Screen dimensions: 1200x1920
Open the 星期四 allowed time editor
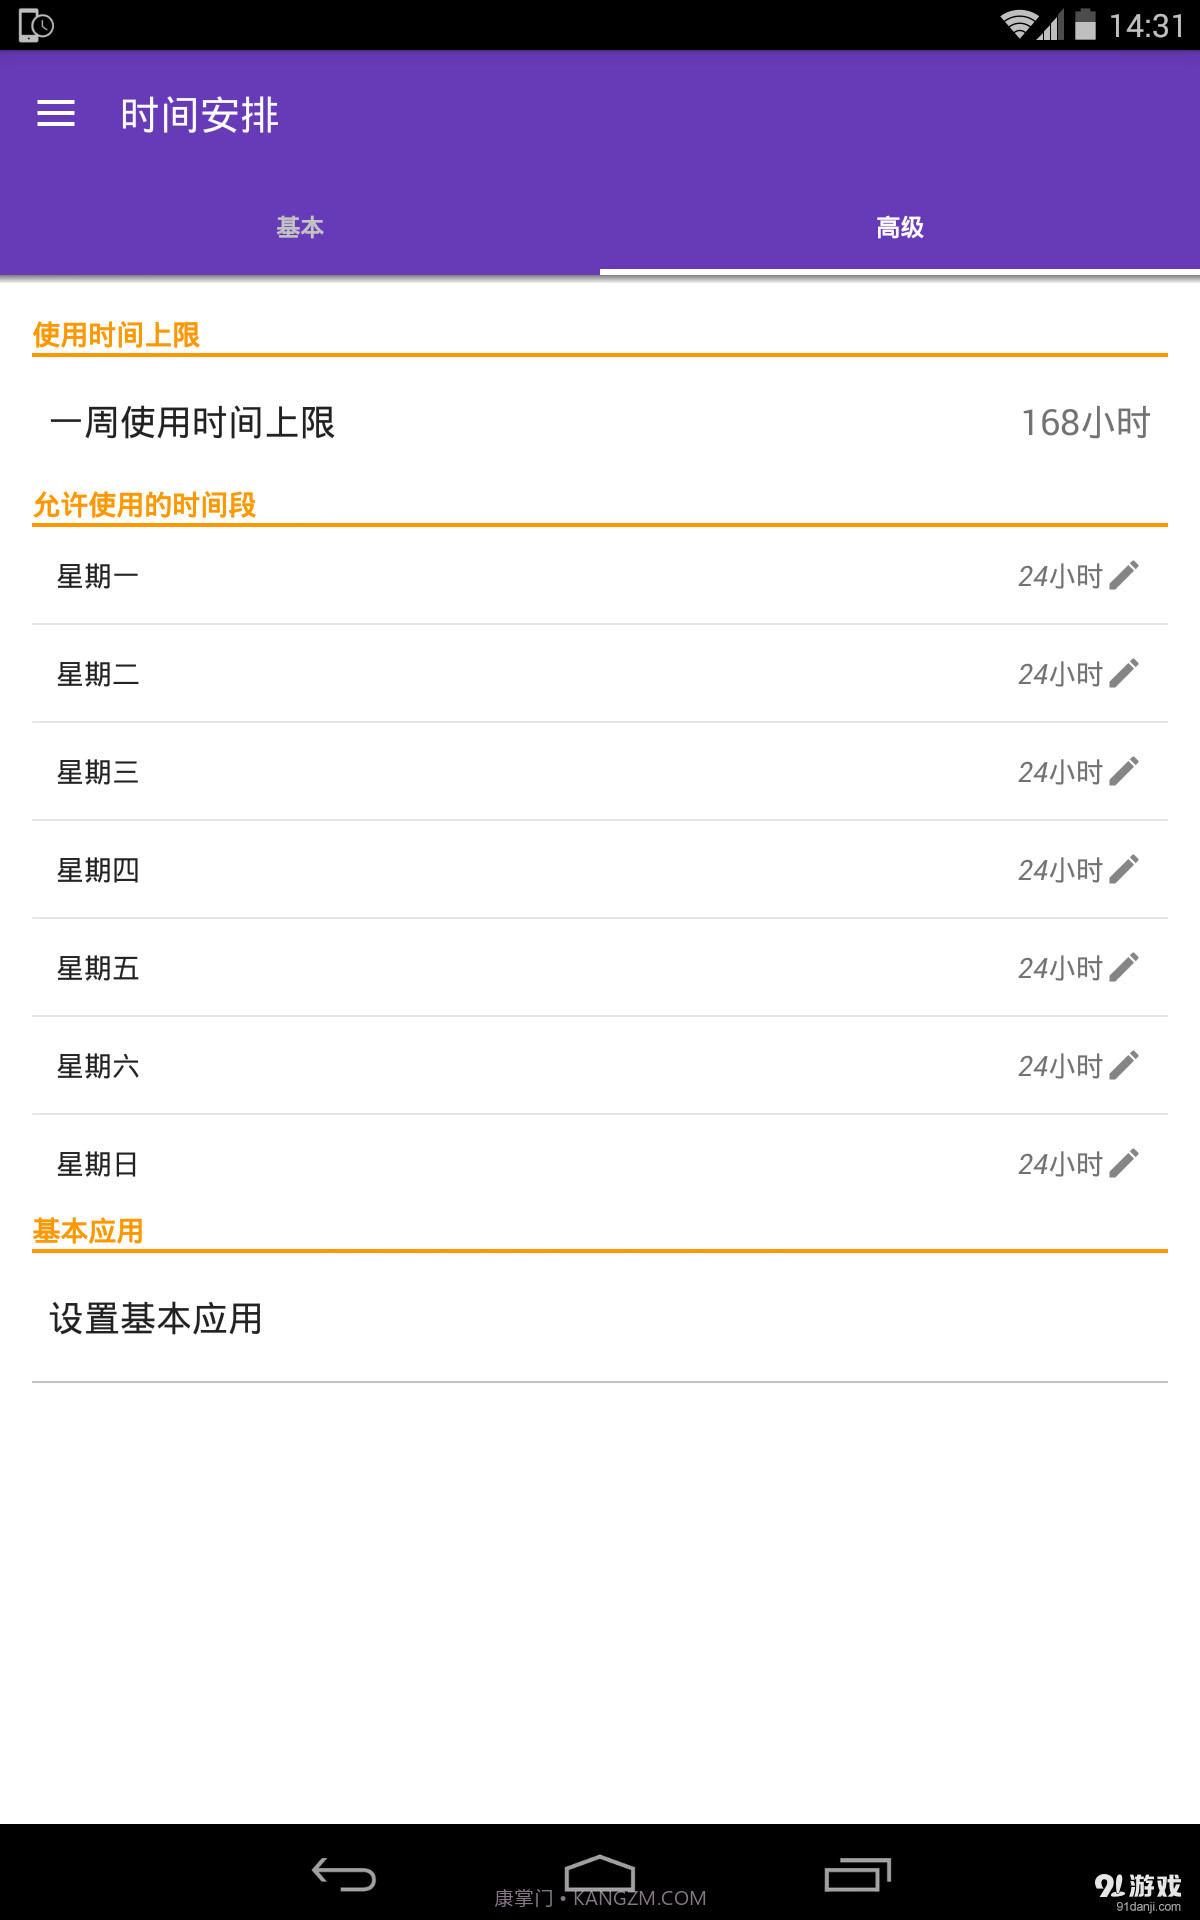point(1128,869)
